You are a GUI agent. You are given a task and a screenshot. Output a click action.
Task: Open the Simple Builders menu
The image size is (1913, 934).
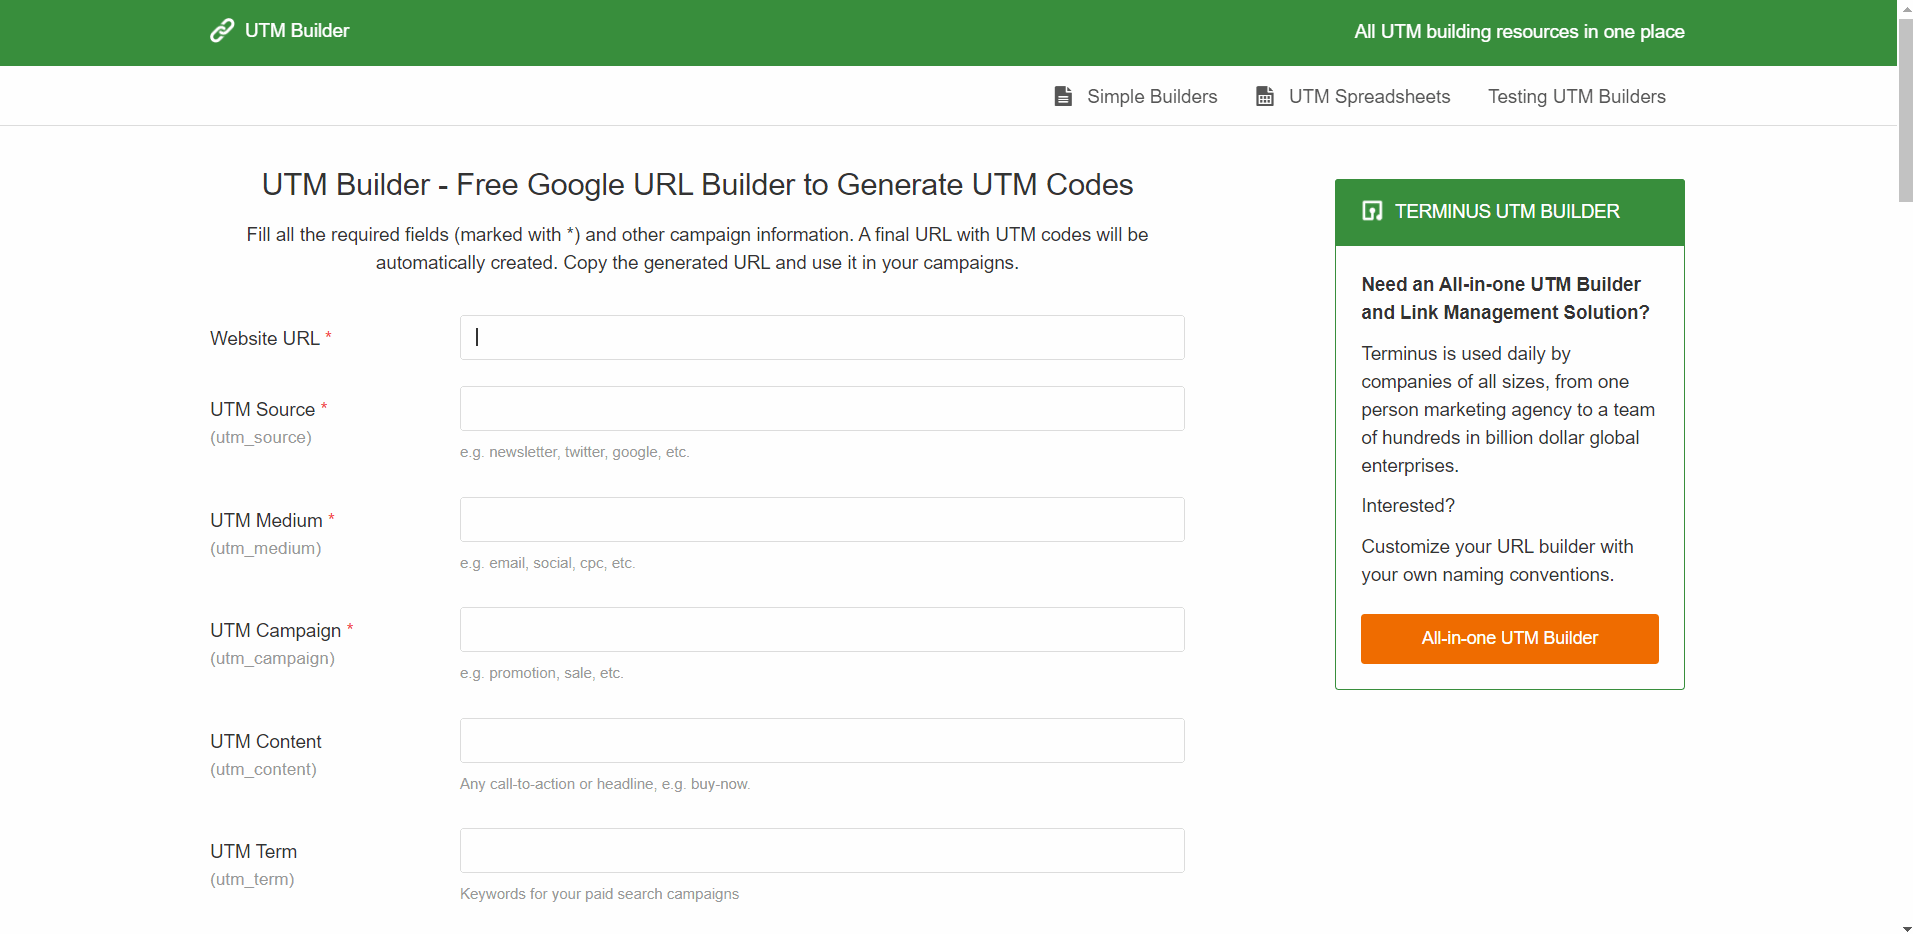point(1151,96)
